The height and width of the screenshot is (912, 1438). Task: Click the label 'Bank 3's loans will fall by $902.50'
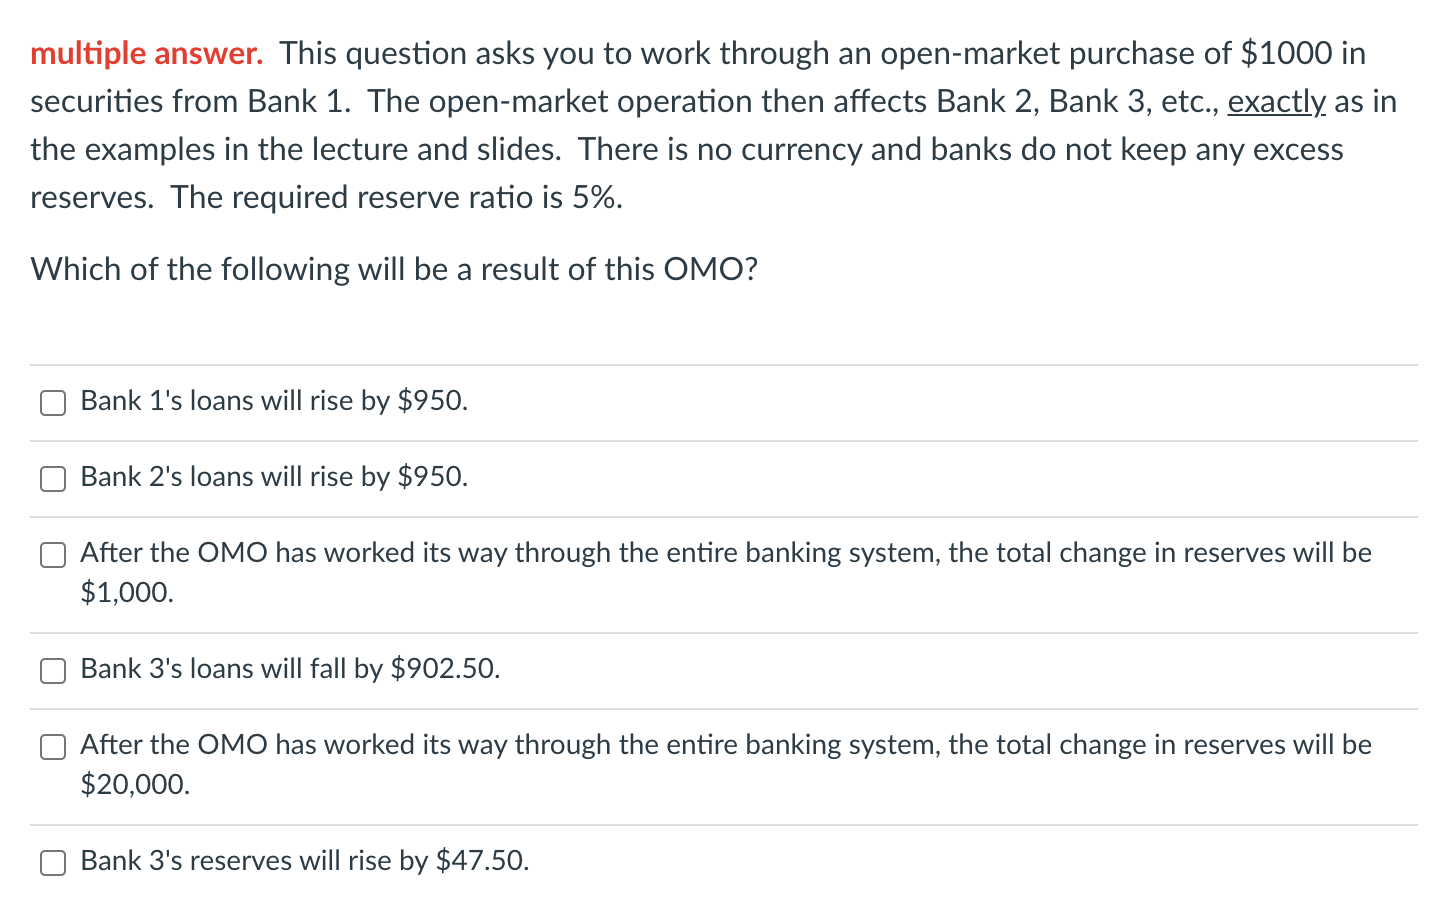tap(290, 669)
